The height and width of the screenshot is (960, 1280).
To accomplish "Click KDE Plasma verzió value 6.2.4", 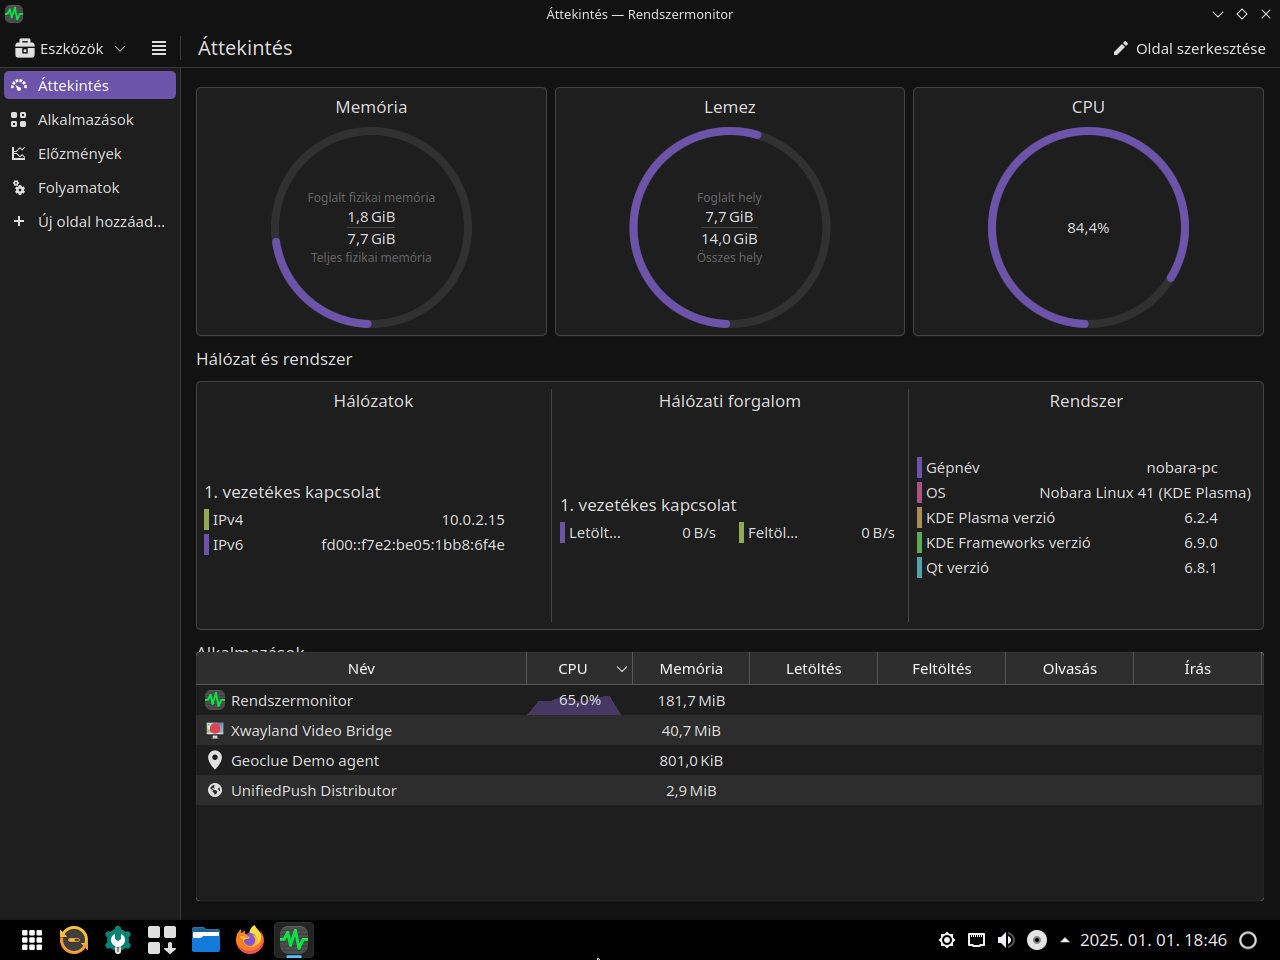I will [1201, 518].
